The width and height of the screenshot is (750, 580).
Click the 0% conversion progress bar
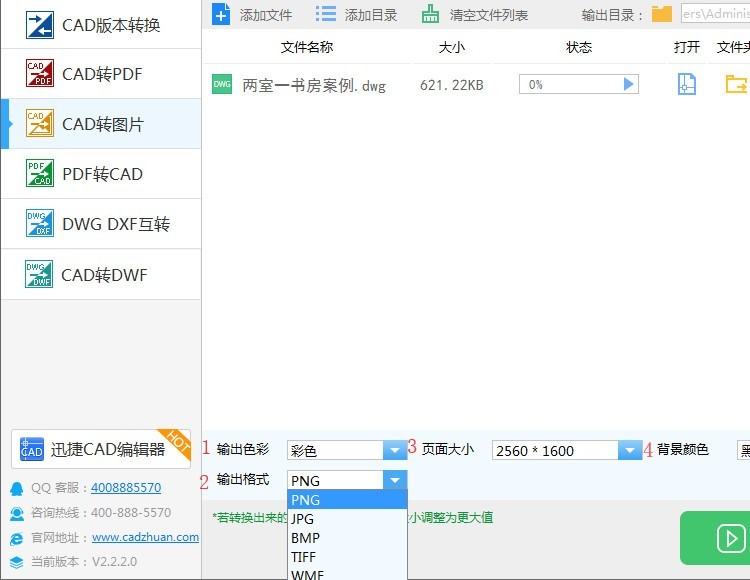tap(579, 85)
